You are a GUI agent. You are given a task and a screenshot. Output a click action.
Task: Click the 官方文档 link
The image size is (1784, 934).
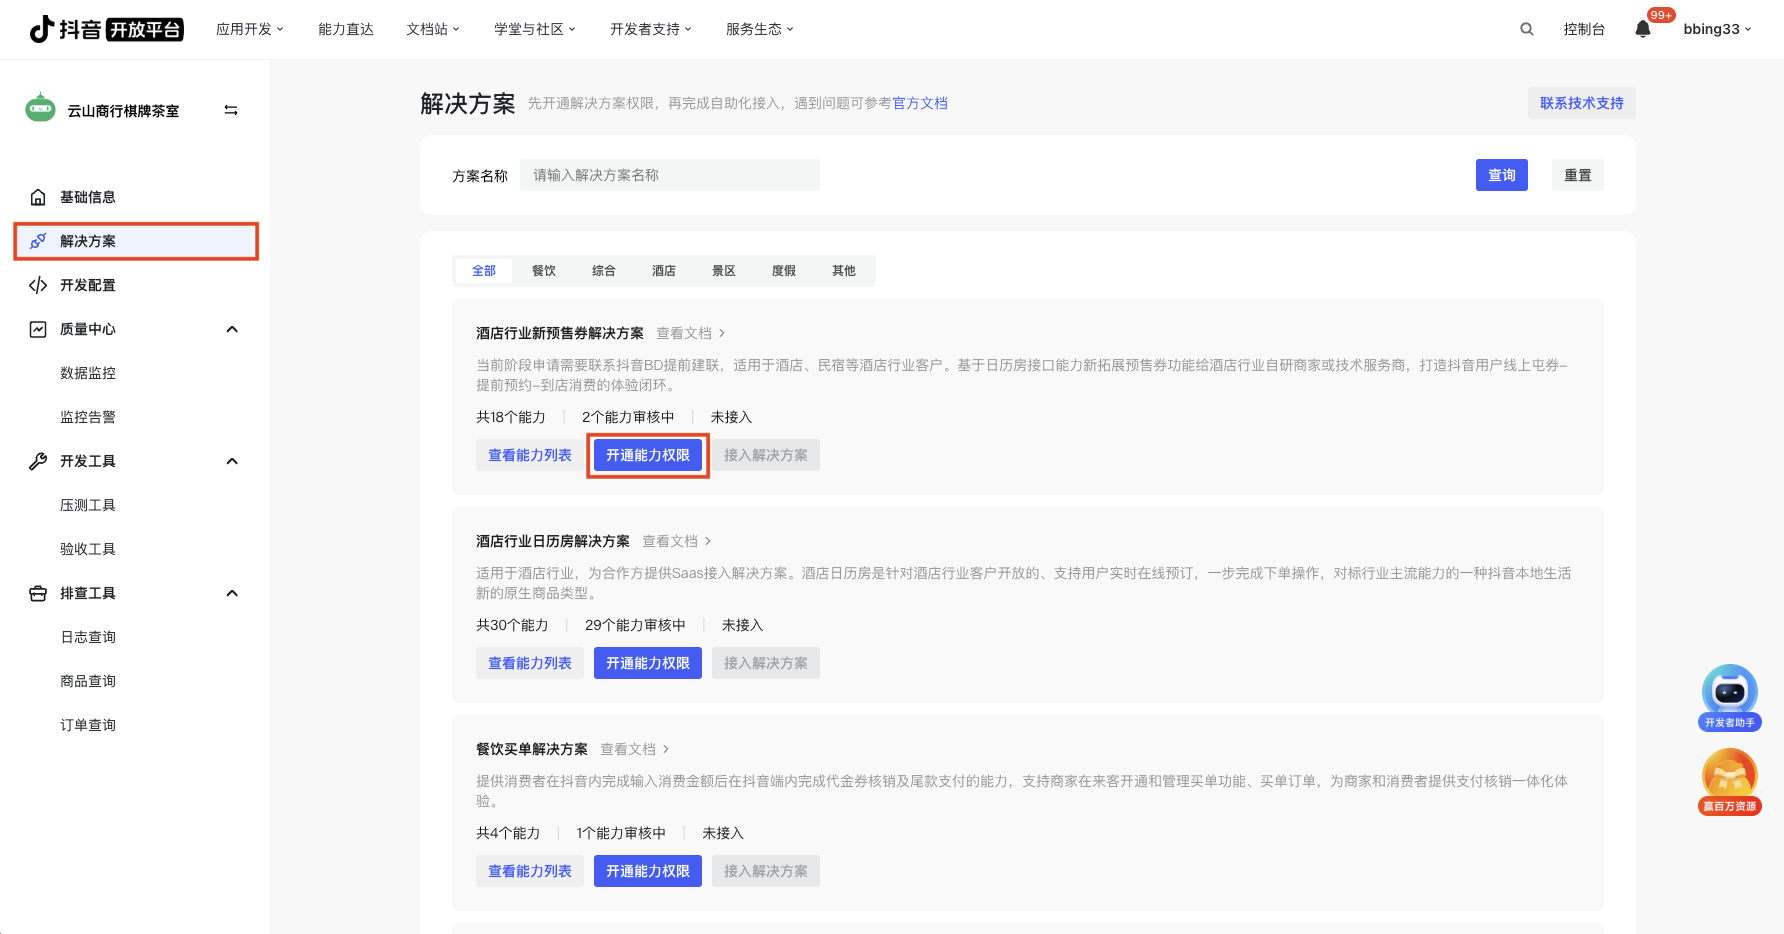[x=920, y=103]
